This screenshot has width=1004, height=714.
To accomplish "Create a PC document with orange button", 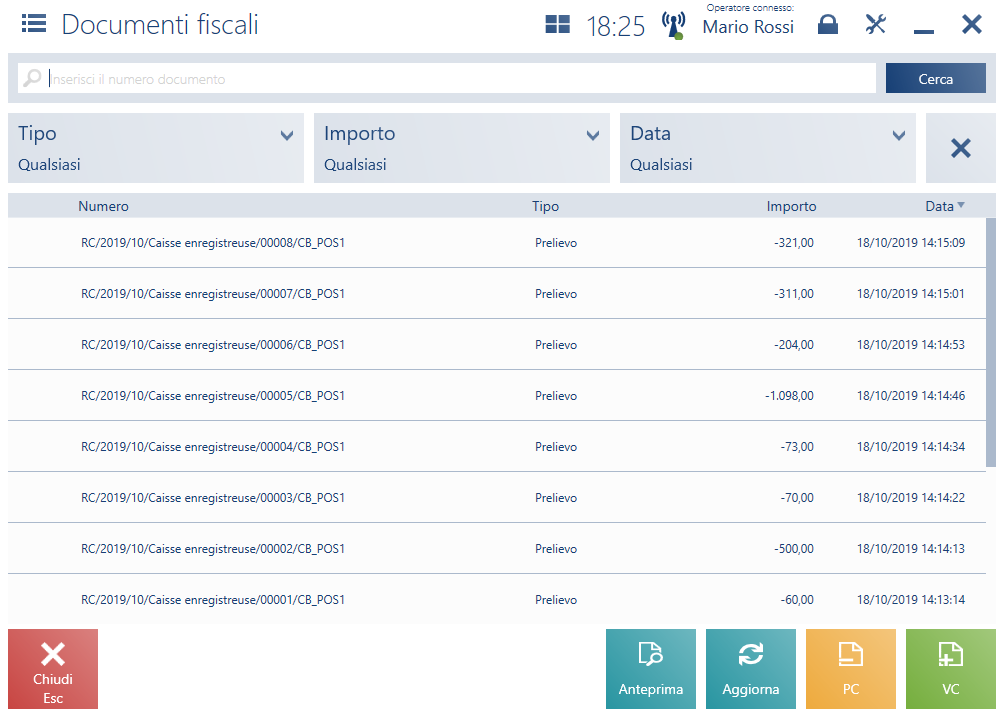I will click(x=850, y=669).
